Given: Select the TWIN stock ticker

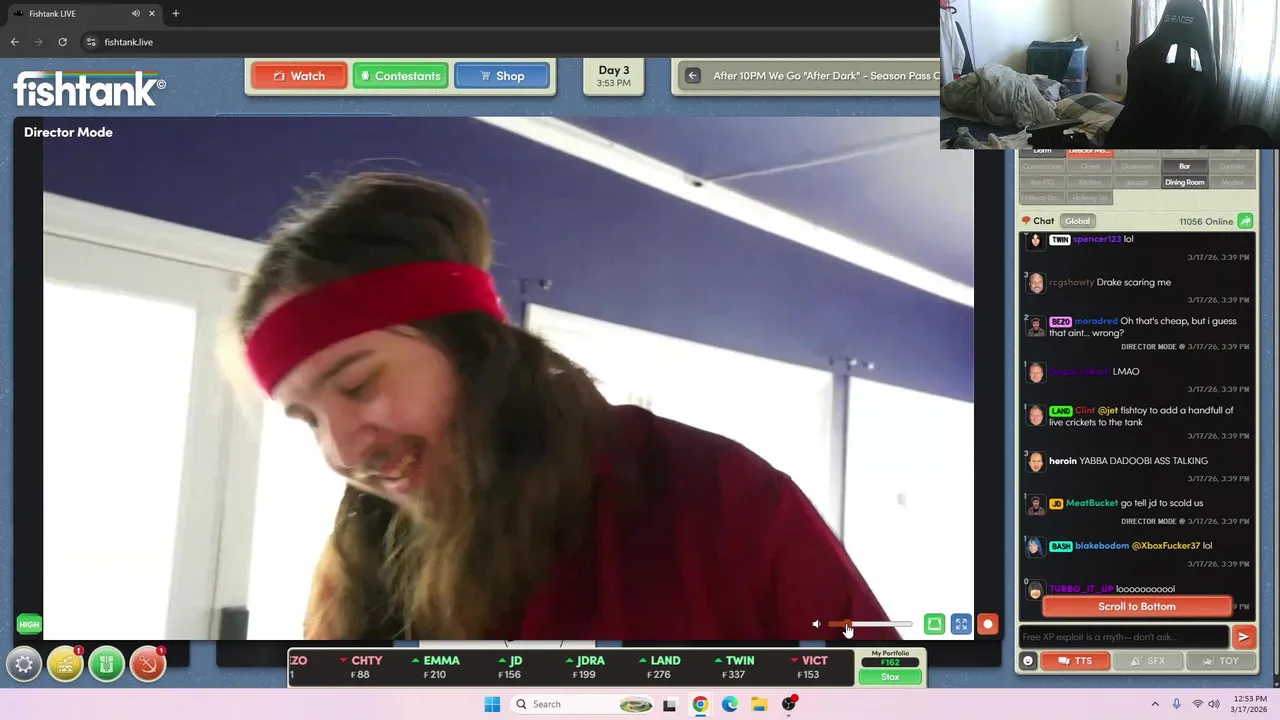Looking at the screenshot, I should pos(734,668).
